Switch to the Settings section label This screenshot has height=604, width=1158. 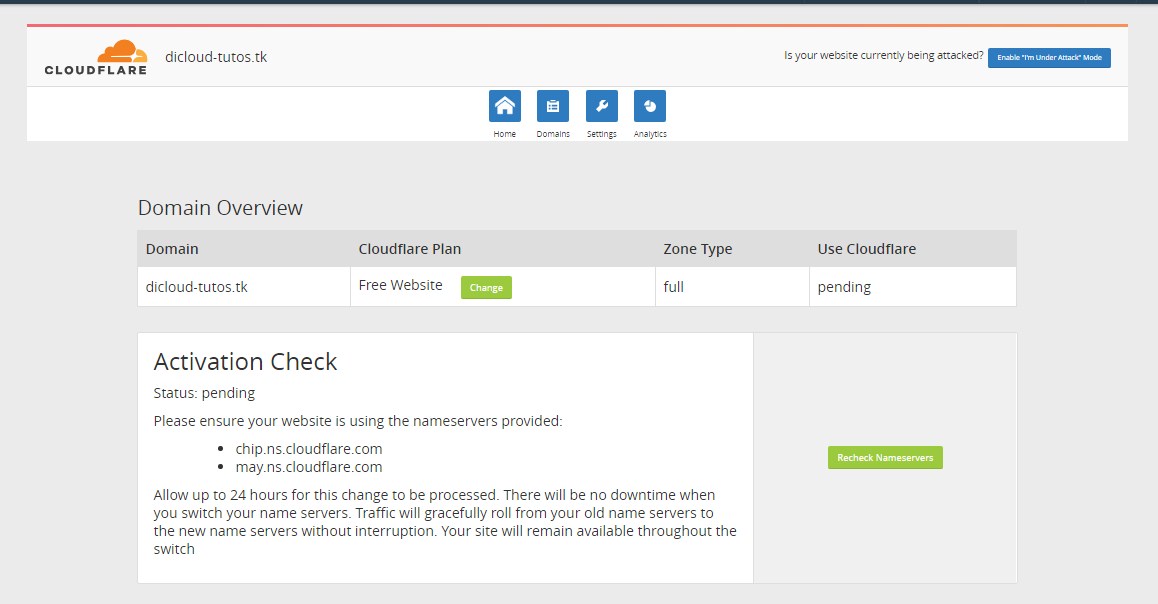click(x=601, y=133)
